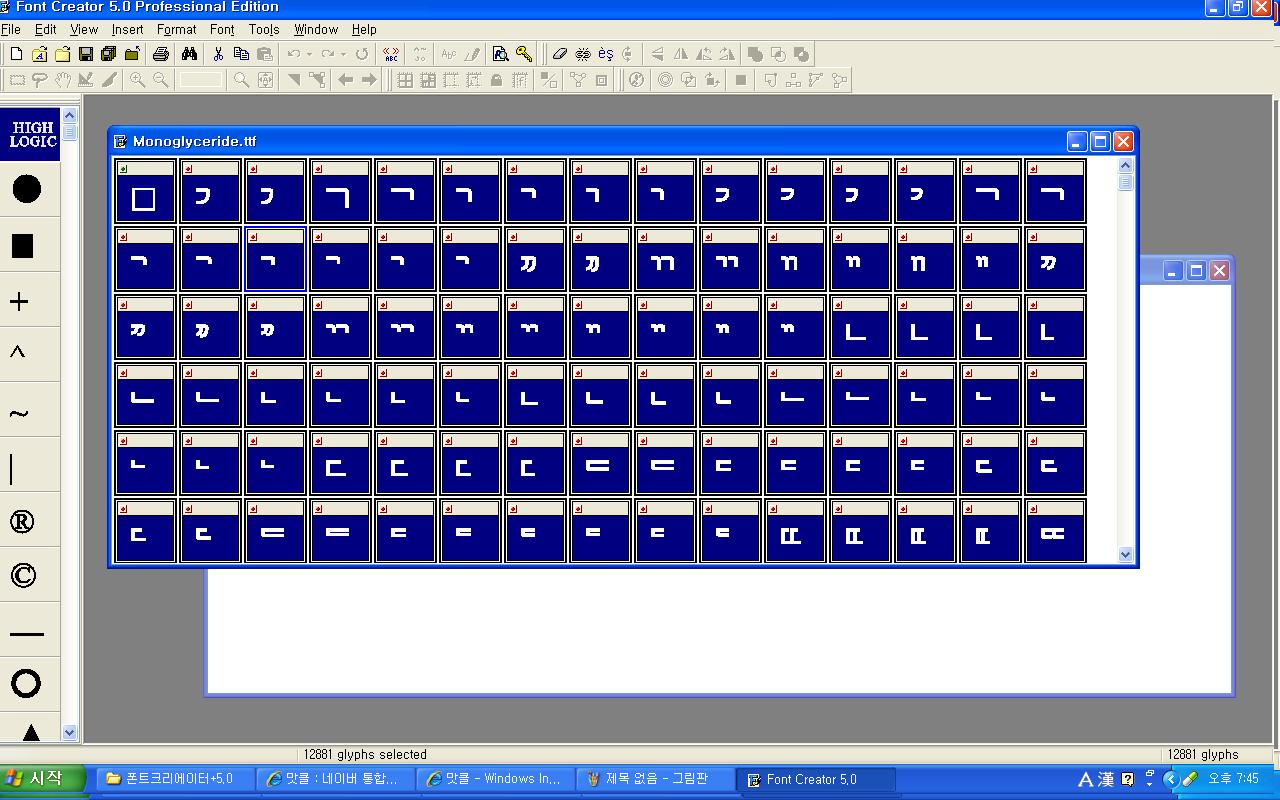Click the zoom level combo box
The height and width of the screenshot is (800, 1280).
pos(201,80)
